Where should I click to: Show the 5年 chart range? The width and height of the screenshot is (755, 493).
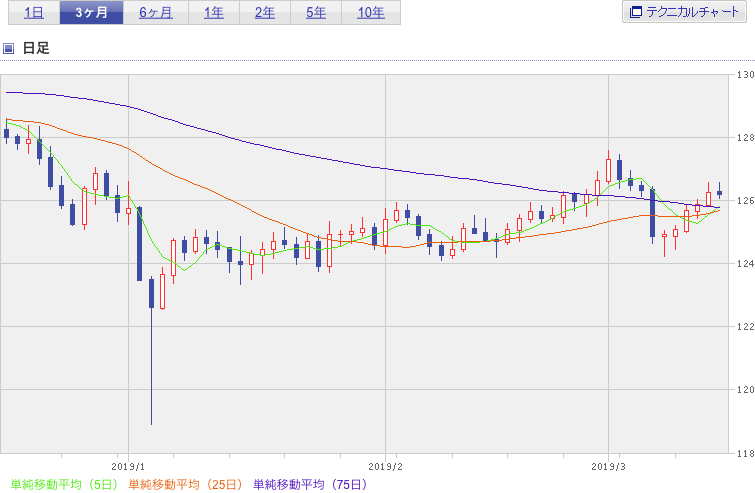click(316, 13)
